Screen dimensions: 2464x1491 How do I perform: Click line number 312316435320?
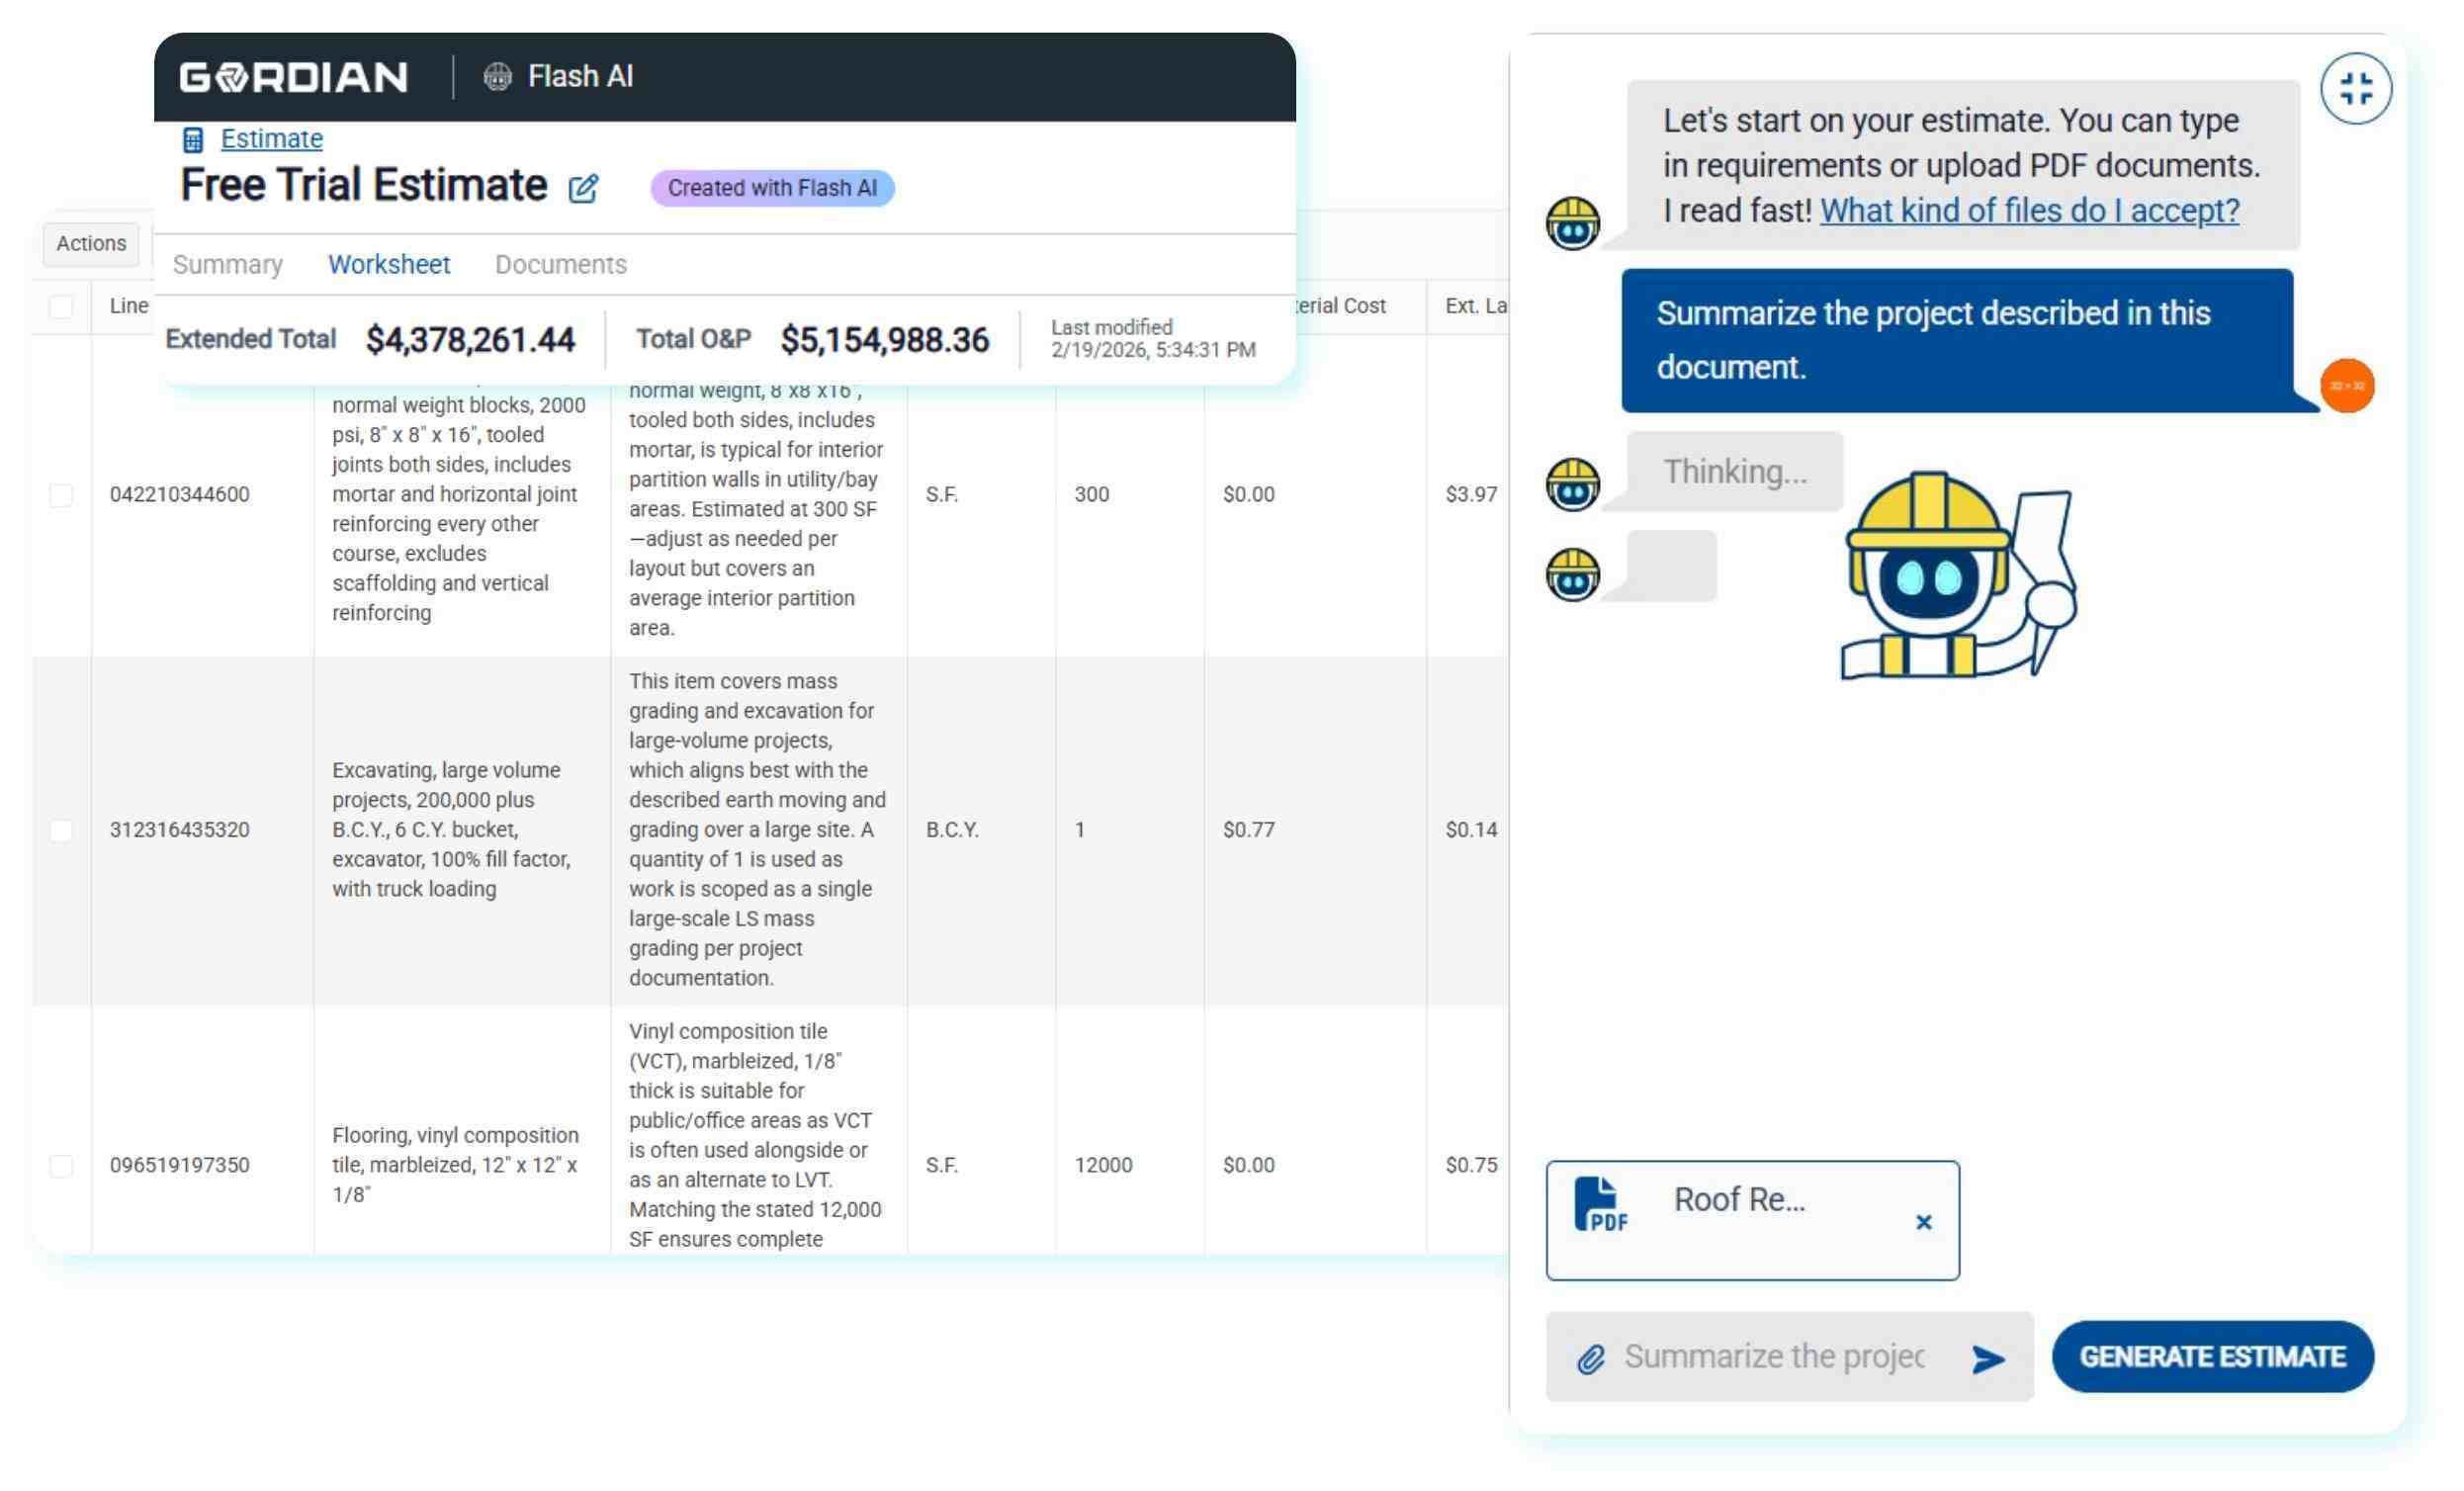click(180, 830)
